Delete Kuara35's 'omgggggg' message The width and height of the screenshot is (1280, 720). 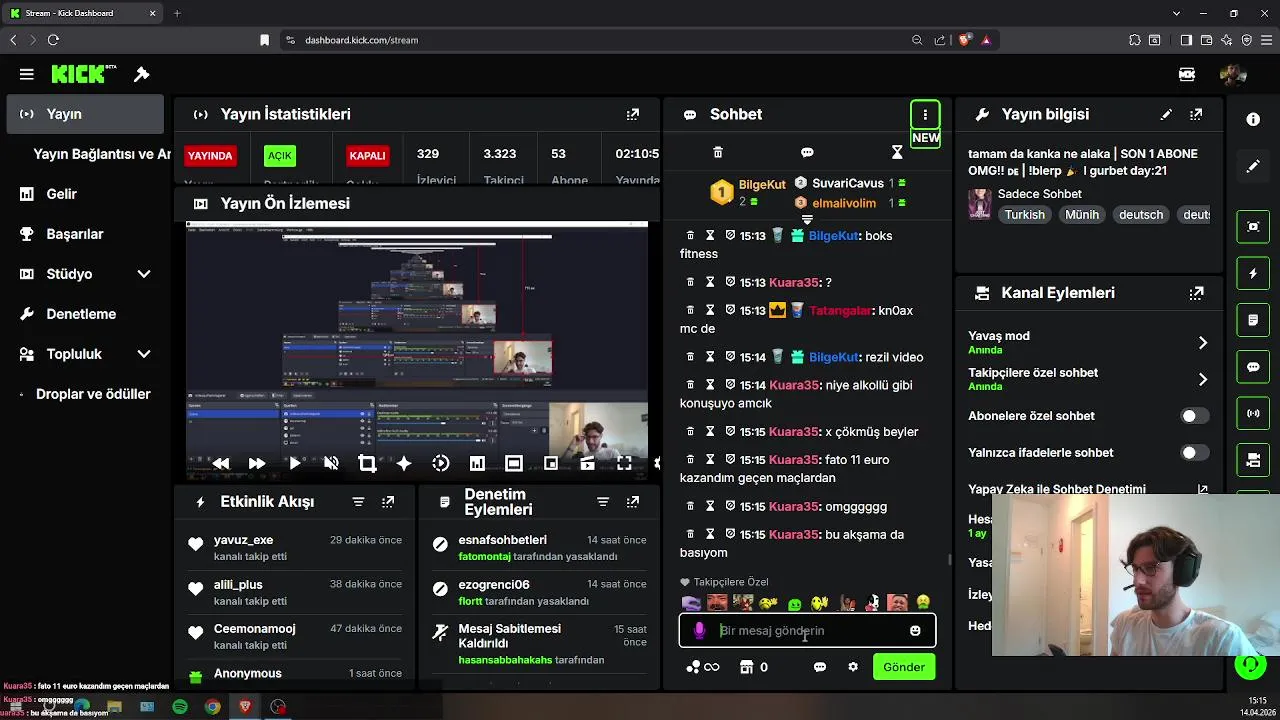click(690, 506)
